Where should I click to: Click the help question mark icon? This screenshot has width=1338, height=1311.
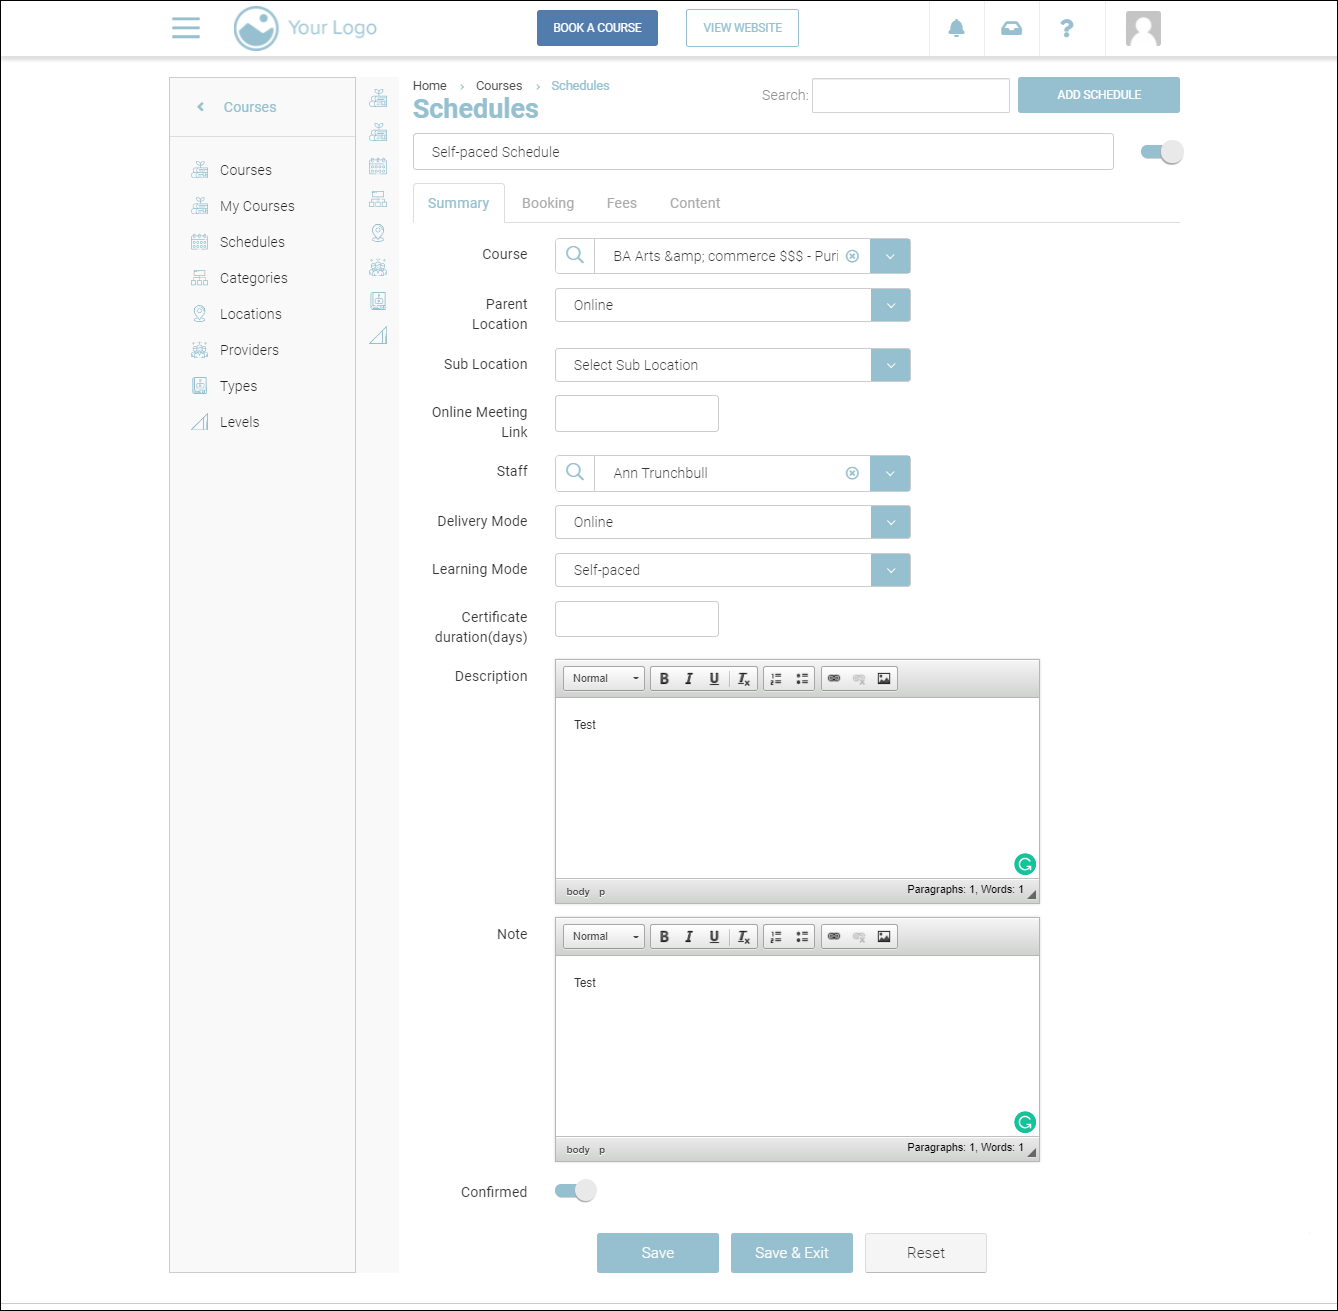[x=1066, y=28]
